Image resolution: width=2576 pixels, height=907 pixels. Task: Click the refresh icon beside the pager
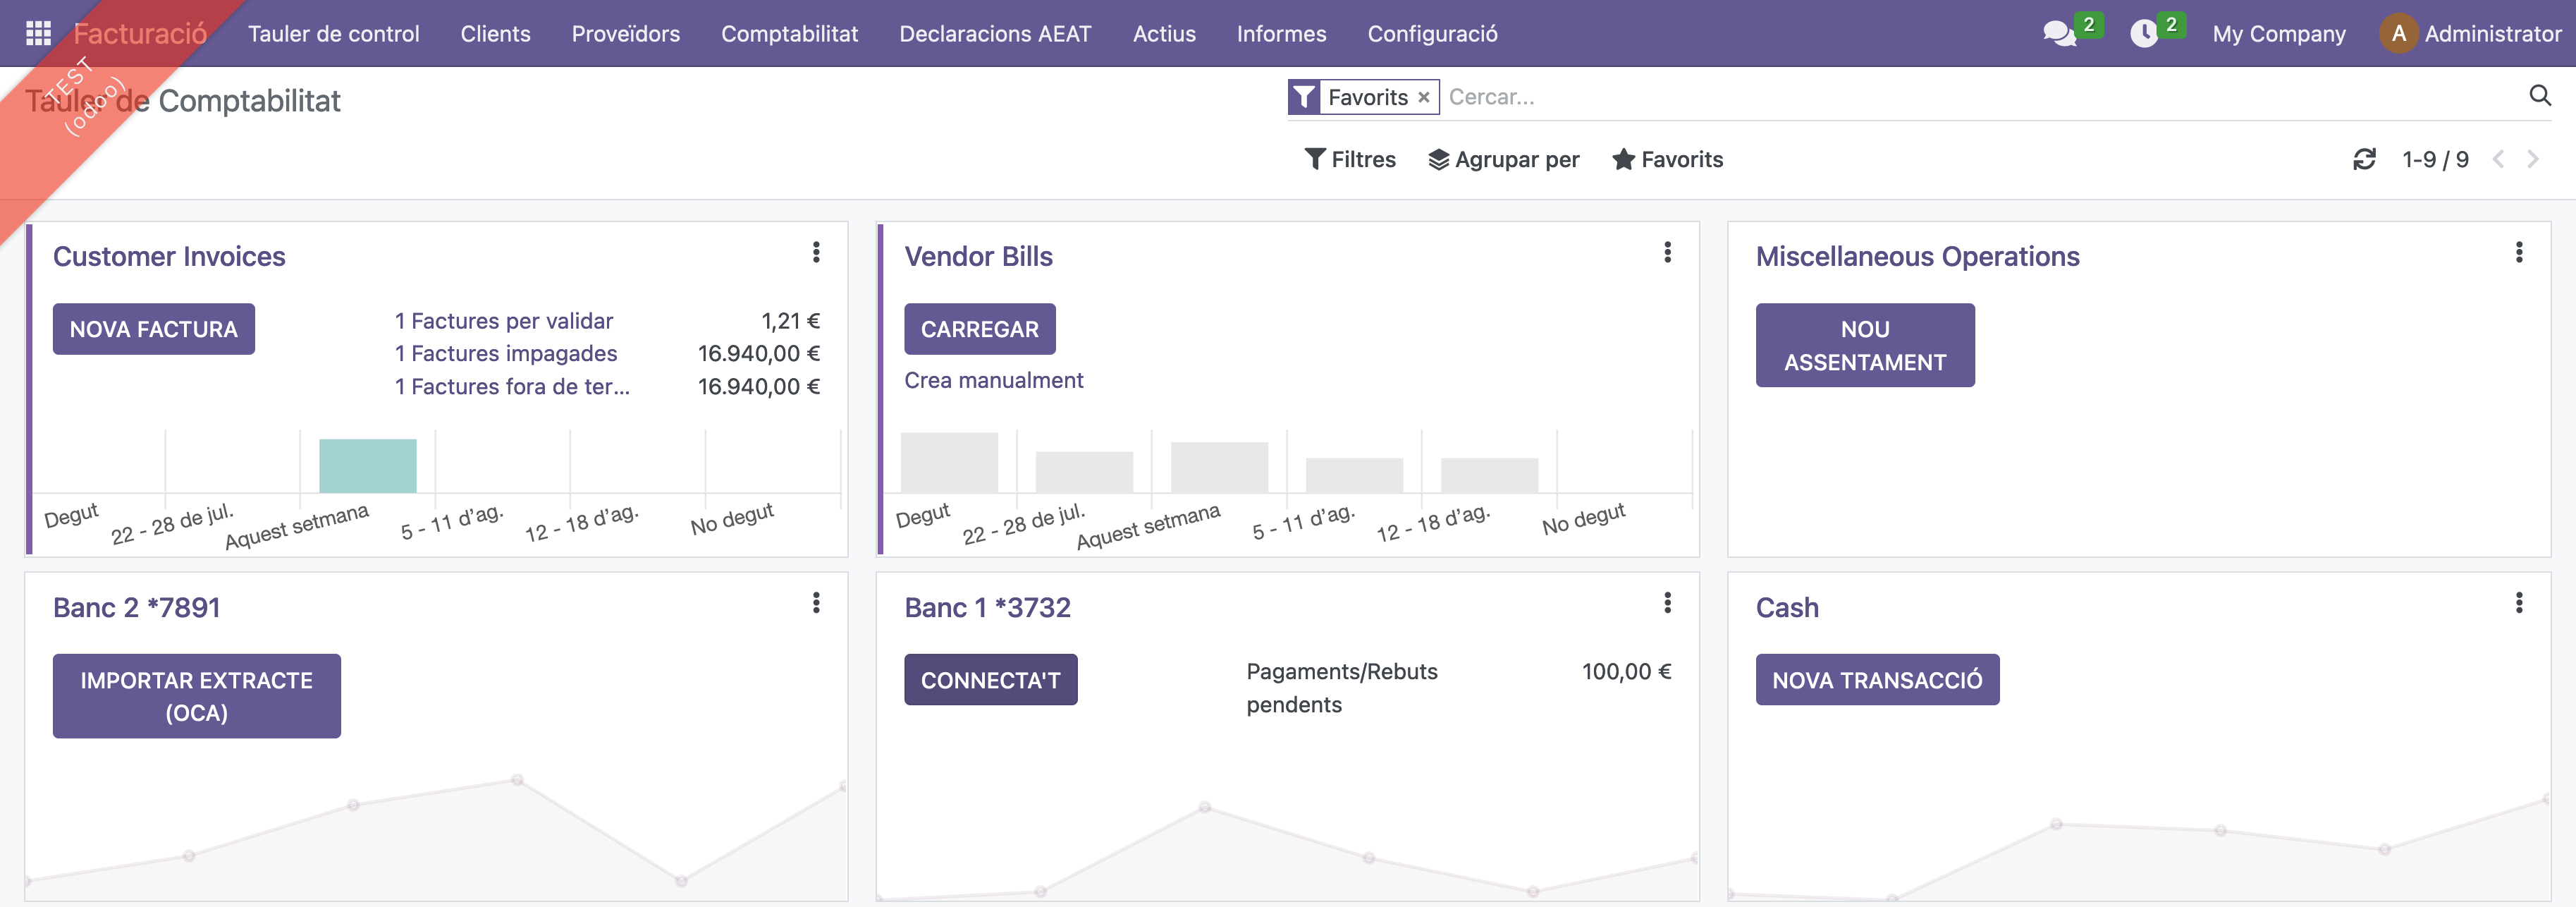[2364, 159]
